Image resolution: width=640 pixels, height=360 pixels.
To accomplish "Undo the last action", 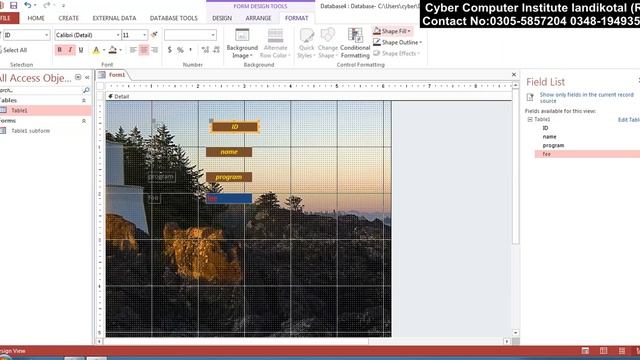I will [28, 5].
